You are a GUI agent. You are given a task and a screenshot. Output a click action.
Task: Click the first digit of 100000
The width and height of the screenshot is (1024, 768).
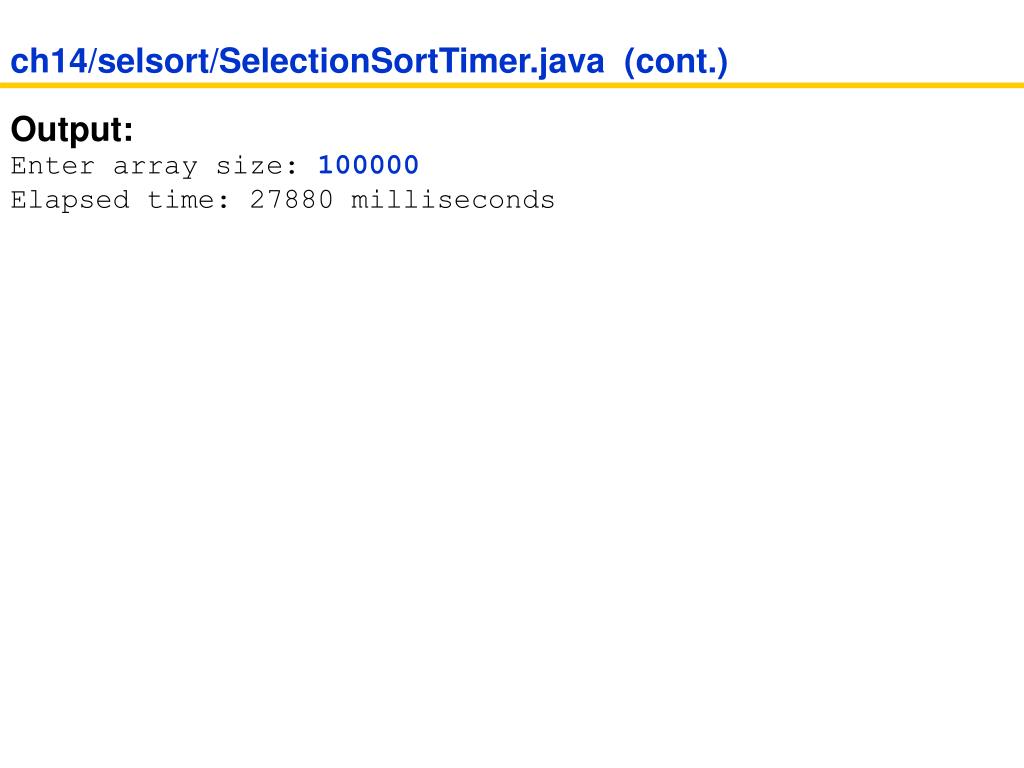click(x=326, y=165)
